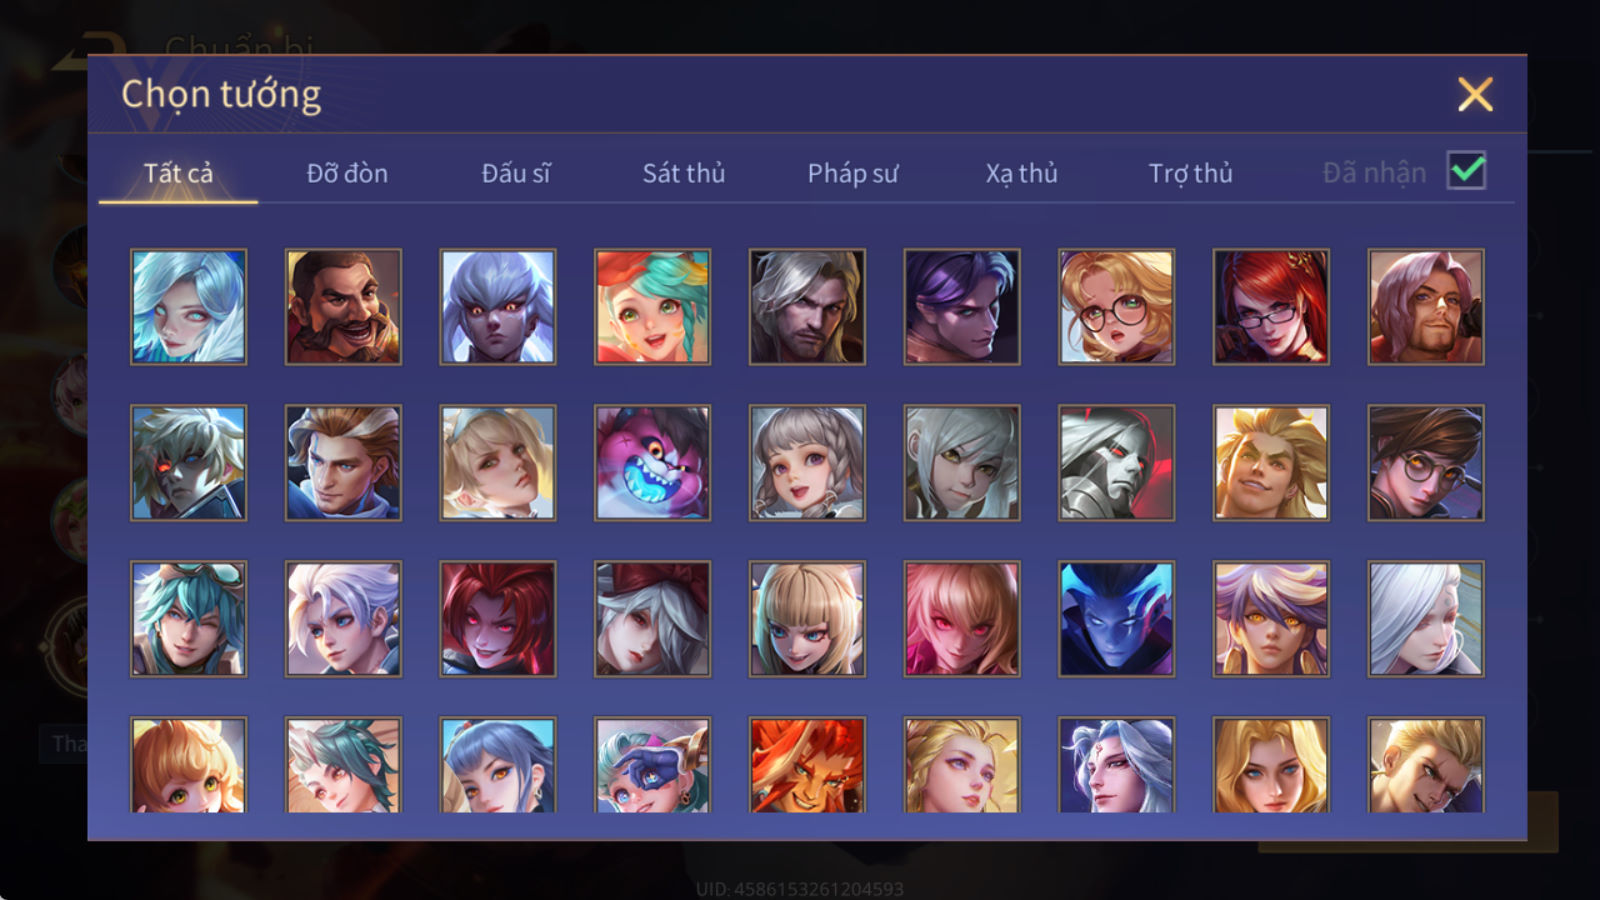1600x900 pixels.
Task: Pick the blue-skinned dark hooded hero
Action: click(1116, 619)
